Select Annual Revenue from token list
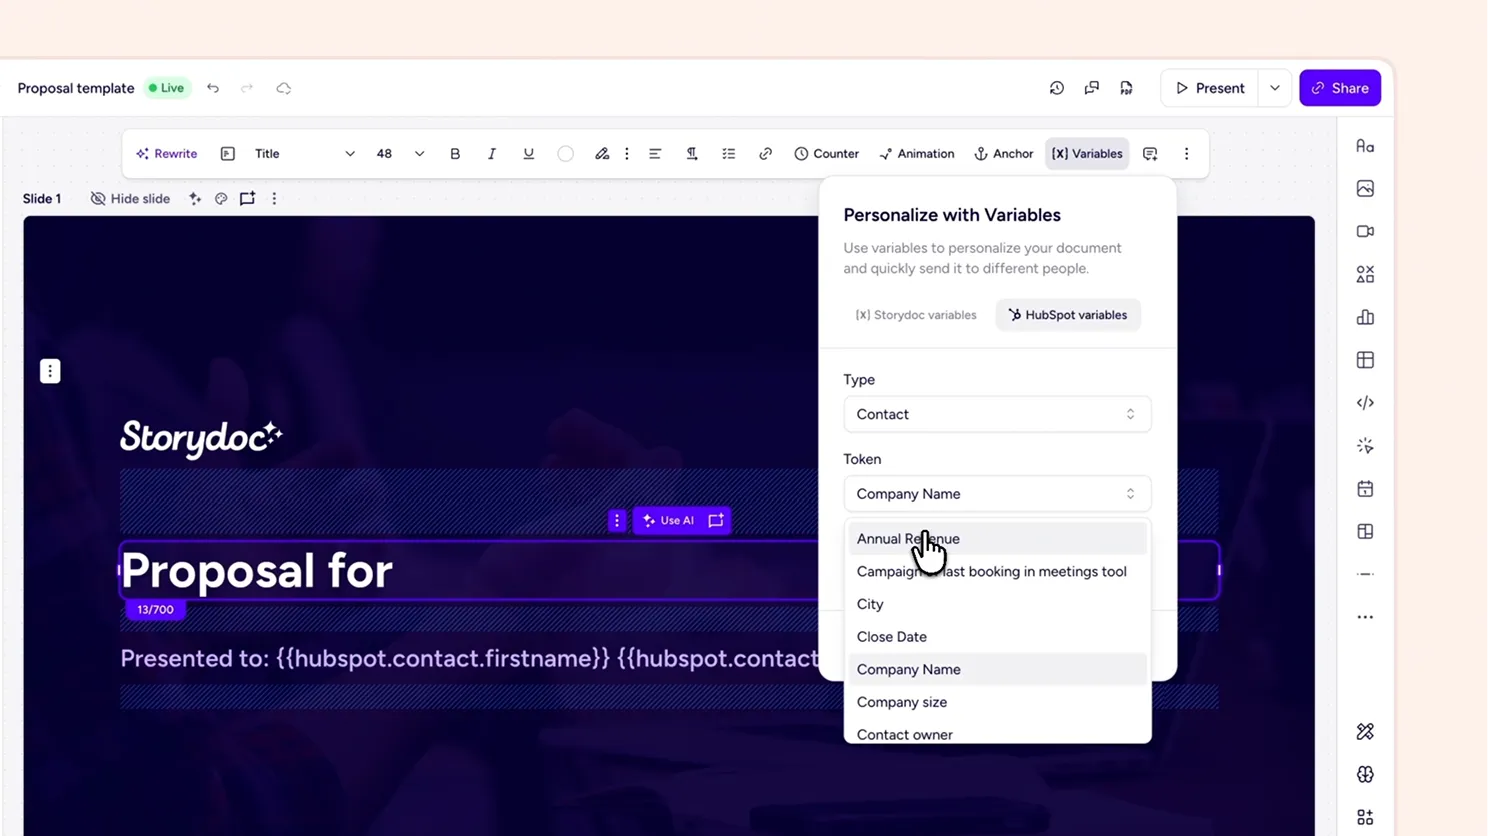 point(997,539)
